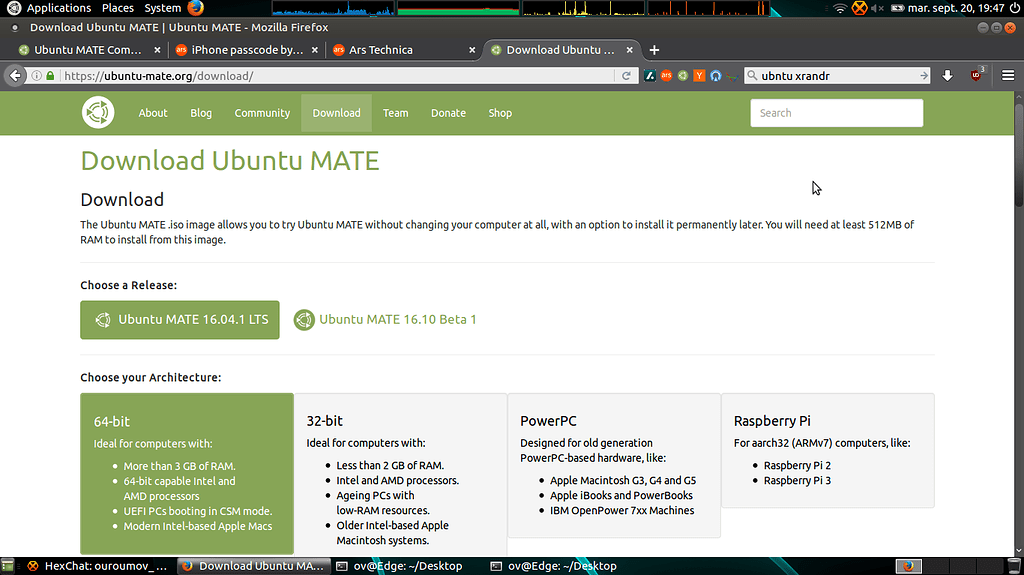Image resolution: width=1024 pixels, height=575 pixels.
Task: Select the Ubuntu MATE 16.10 Beta 1 release
Action: (385, 320)
